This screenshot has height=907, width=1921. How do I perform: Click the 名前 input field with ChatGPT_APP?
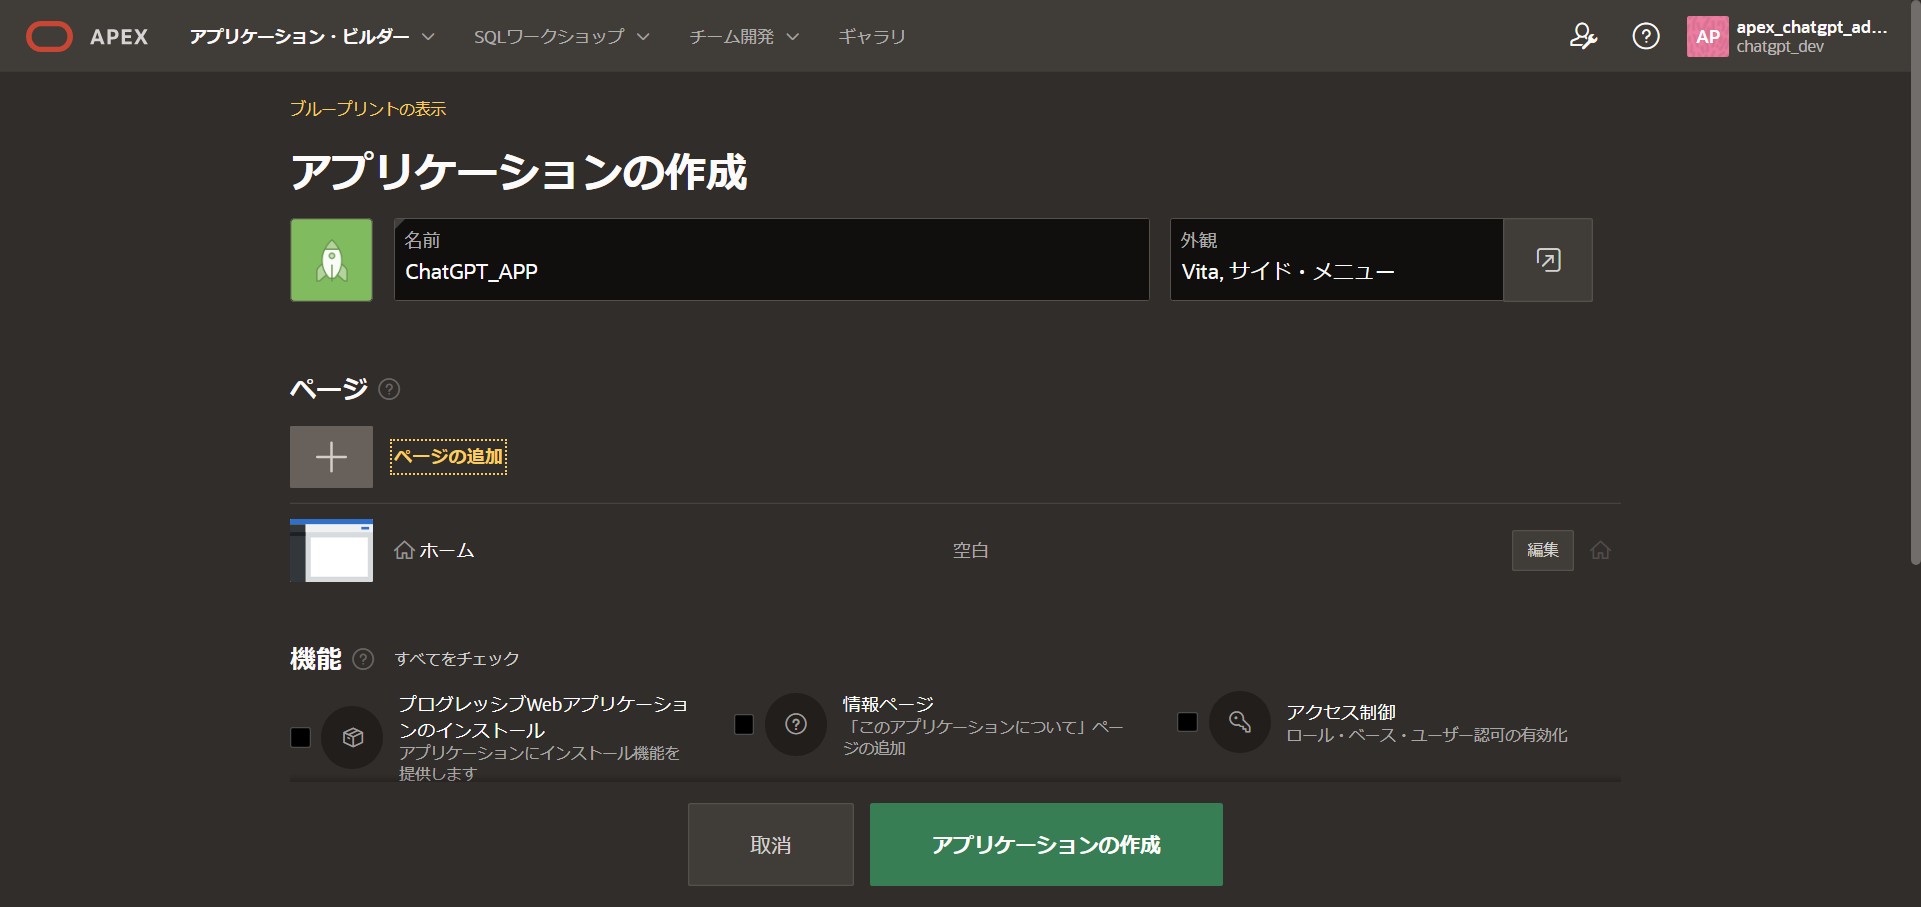[x=772, y=260]
